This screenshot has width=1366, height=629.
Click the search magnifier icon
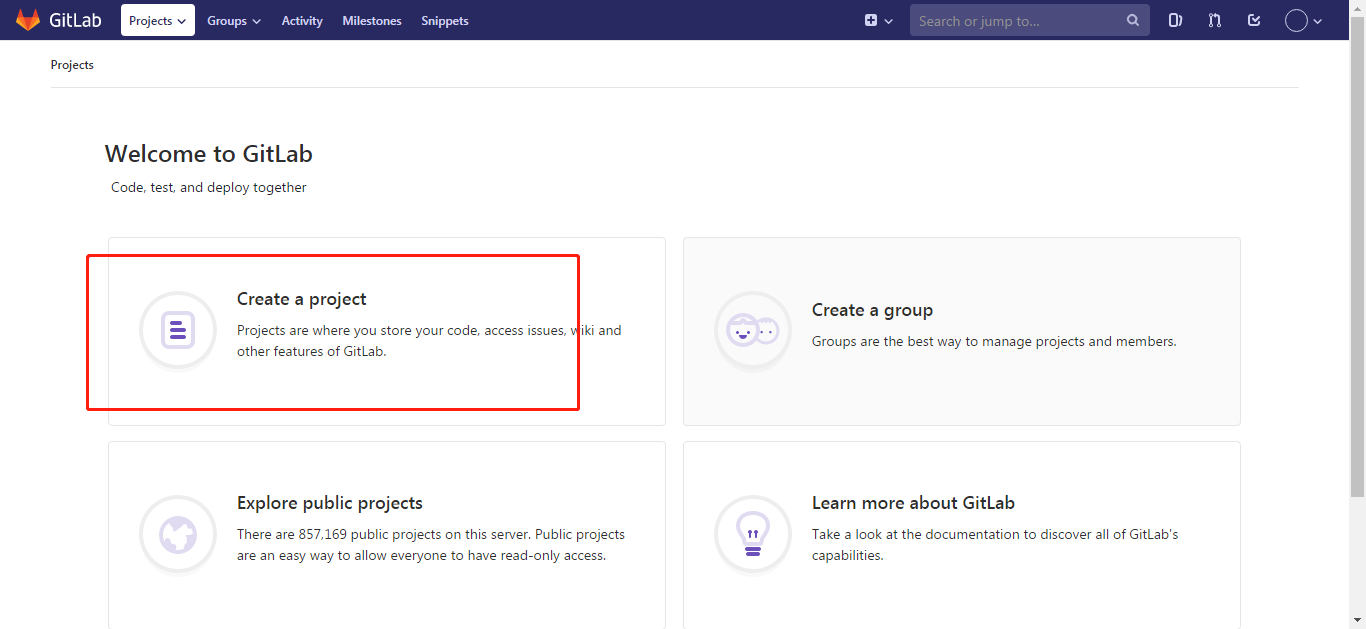(1132, 20)
